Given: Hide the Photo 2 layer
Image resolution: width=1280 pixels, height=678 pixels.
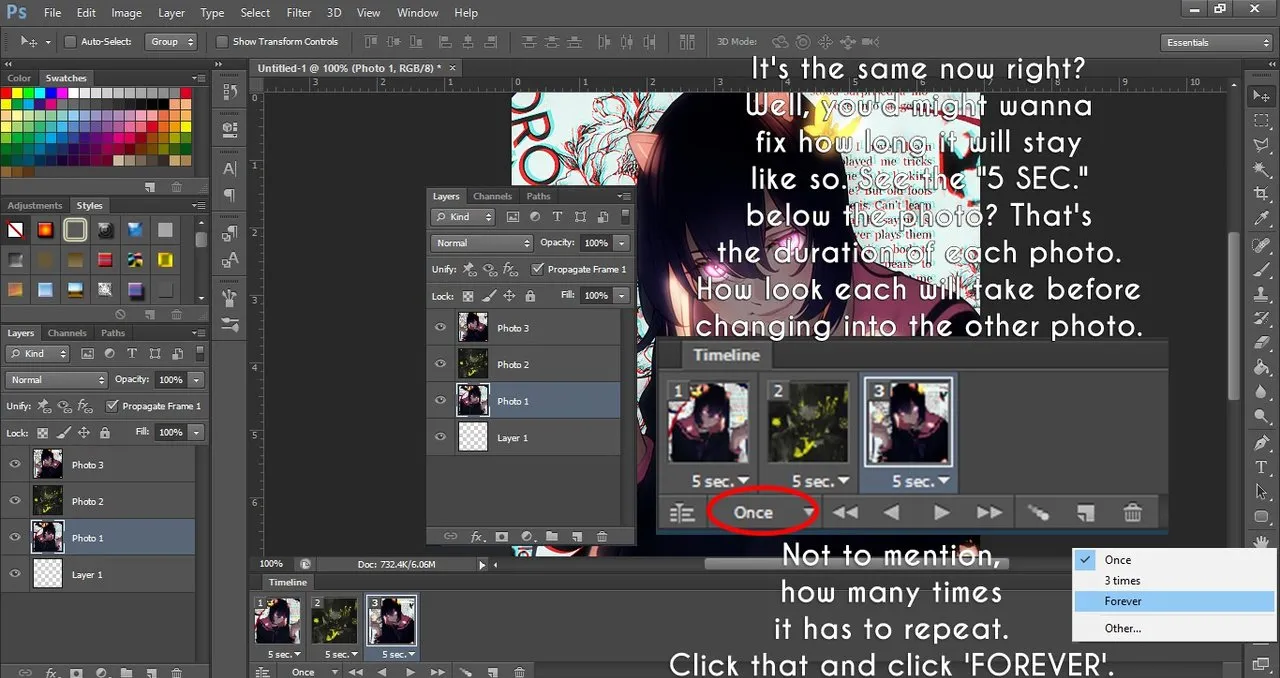Looking at the screenshot, I should coord(15,501).
